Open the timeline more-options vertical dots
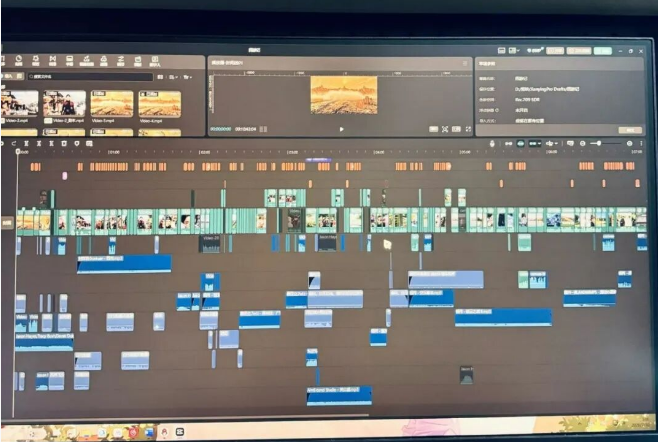Image resolution: width=658 pixels, height=442 pixels. pyautogui.click(x=641, y=144)
